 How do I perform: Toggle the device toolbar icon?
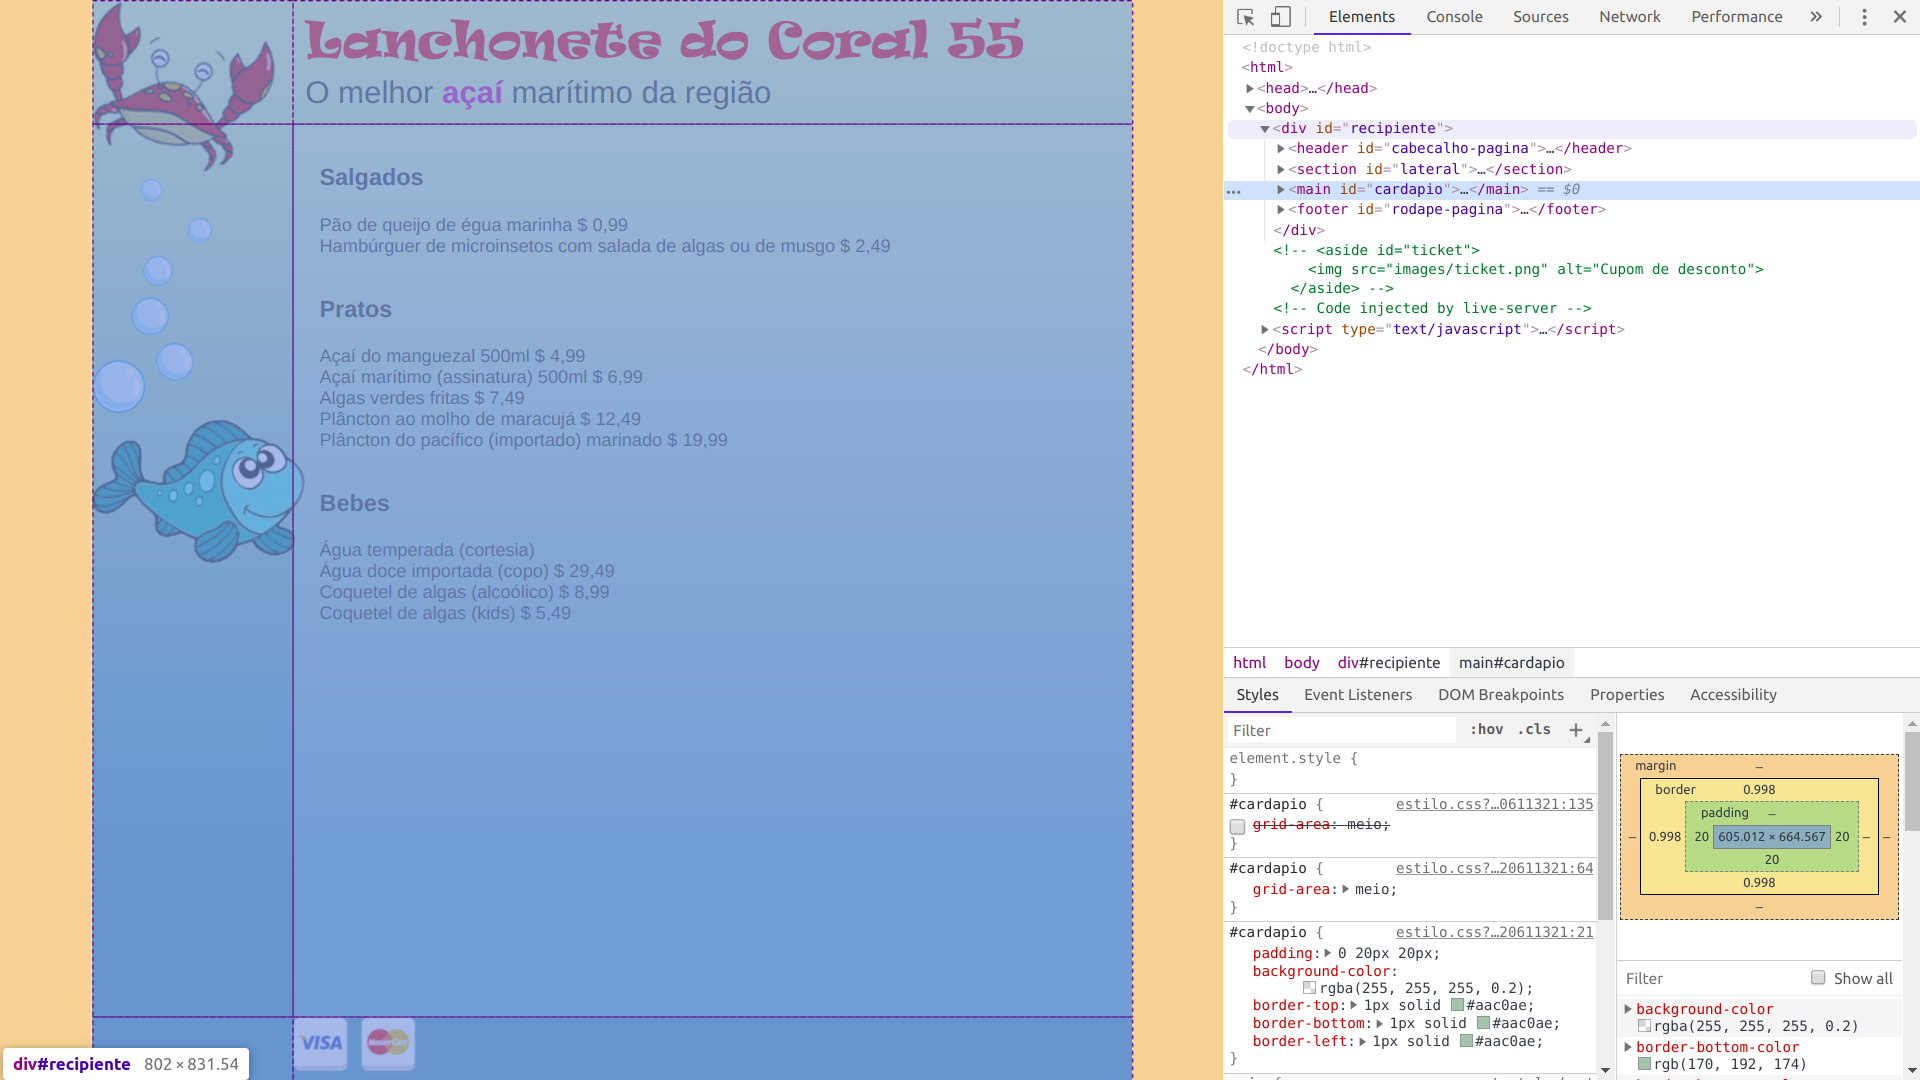[x=1281, y=17]
